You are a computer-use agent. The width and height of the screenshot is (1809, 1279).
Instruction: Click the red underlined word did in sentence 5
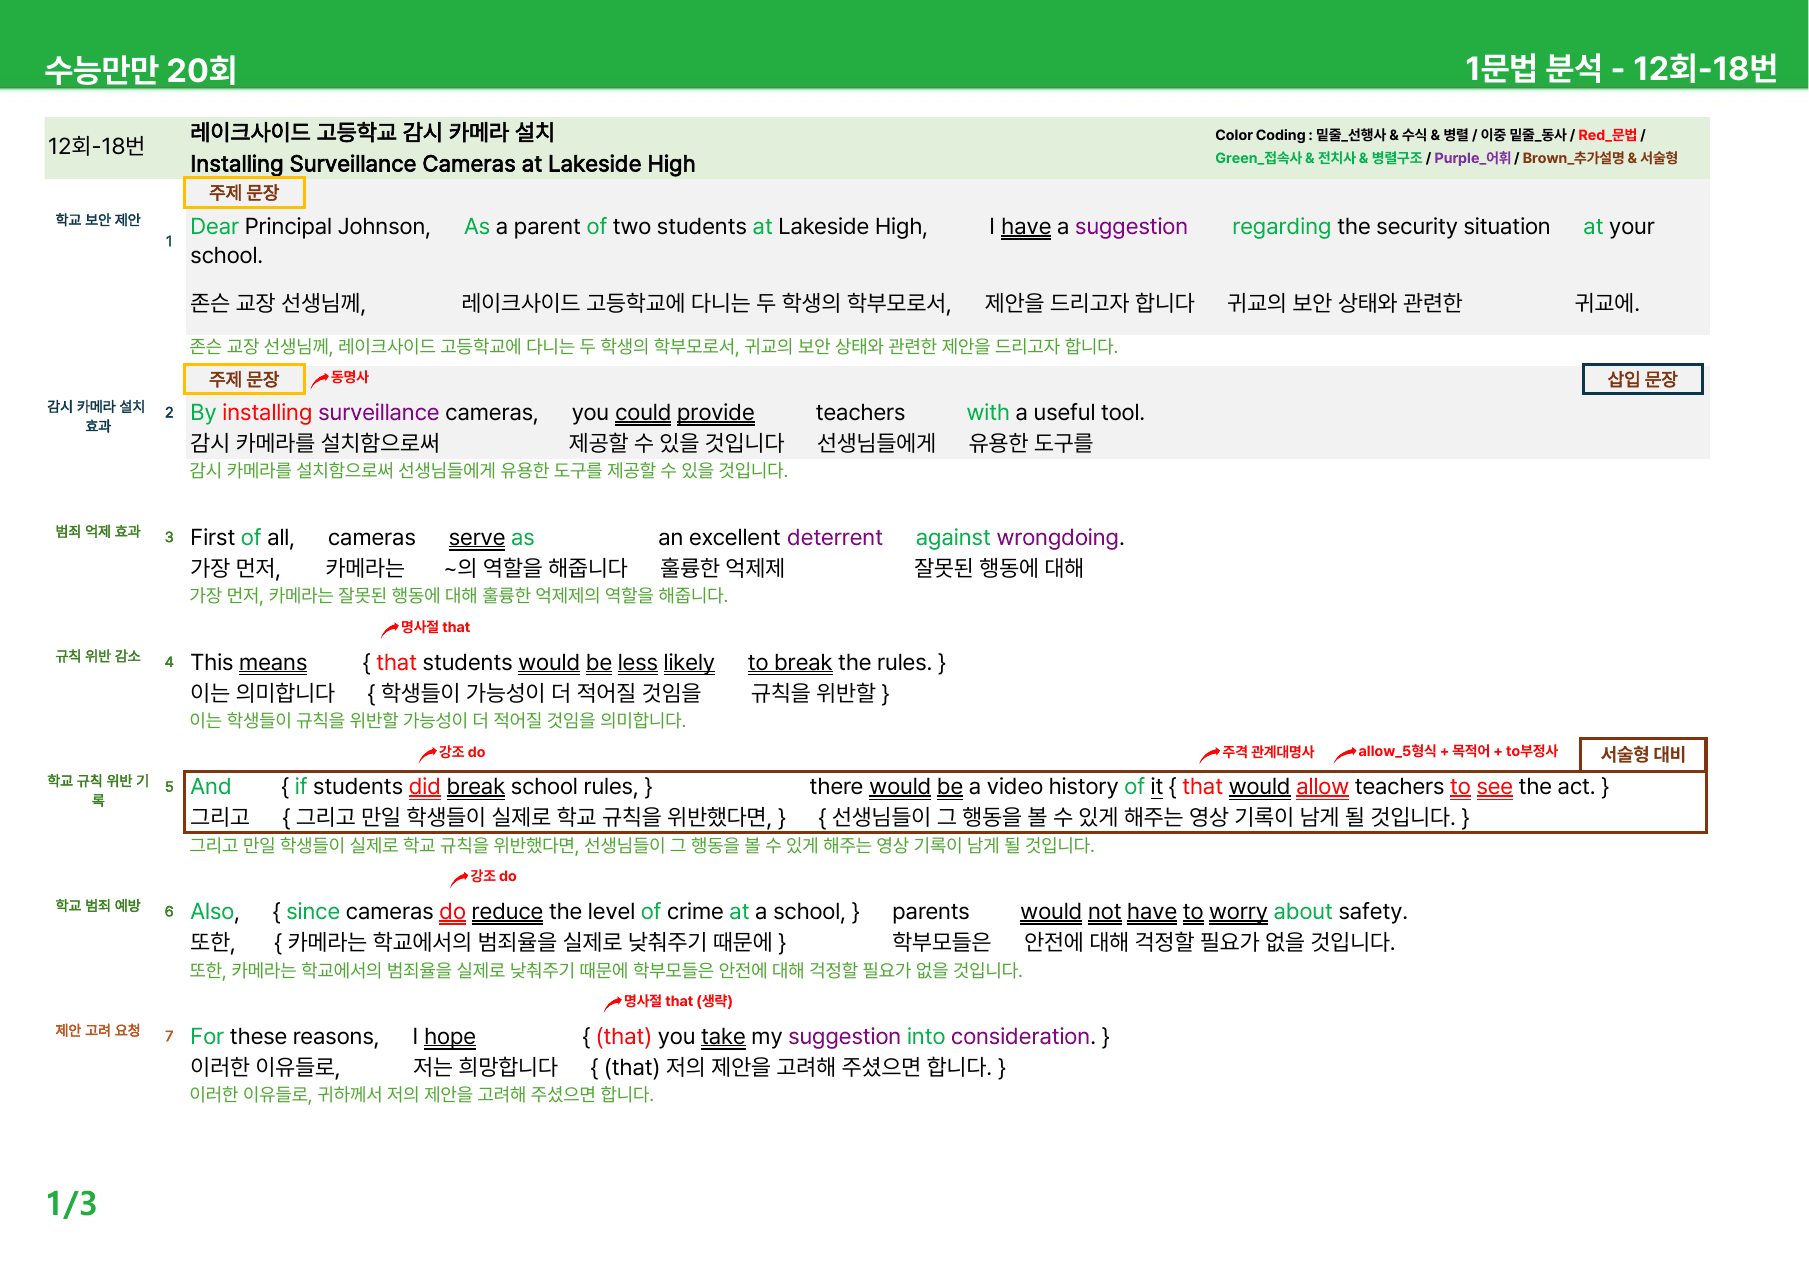point(424,787)
